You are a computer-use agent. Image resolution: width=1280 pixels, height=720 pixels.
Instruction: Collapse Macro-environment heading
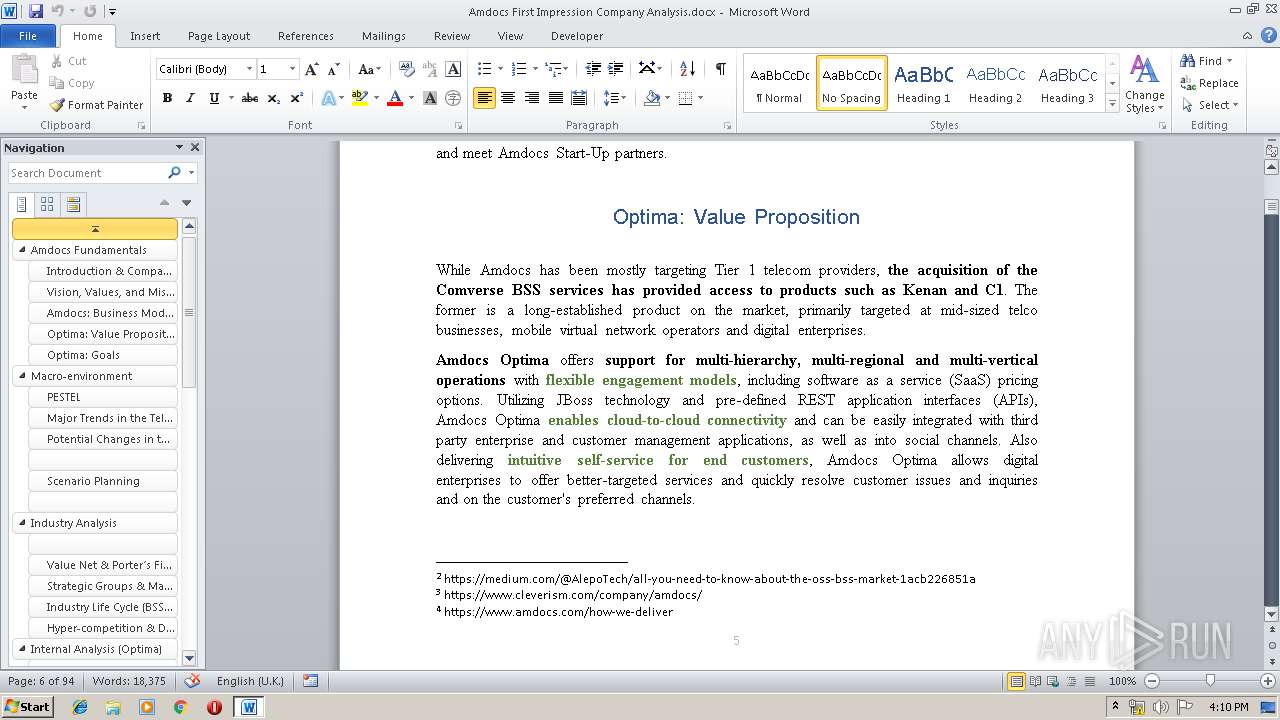click(x=21, y=376)
